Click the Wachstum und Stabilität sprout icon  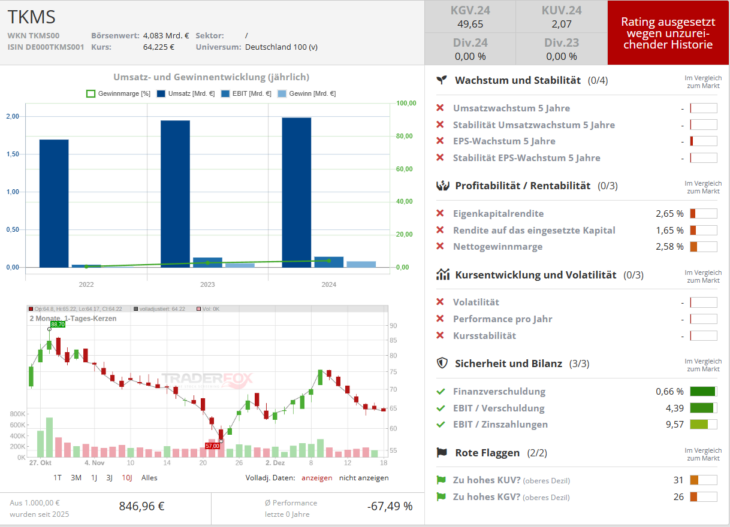click(441, 80)
